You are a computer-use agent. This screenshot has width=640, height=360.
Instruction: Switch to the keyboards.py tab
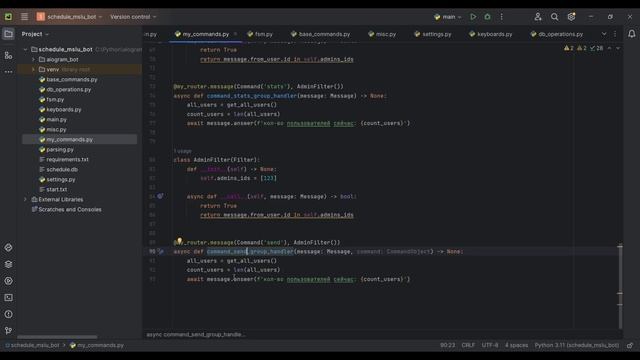pyautogui.click(x=491, y=34)
